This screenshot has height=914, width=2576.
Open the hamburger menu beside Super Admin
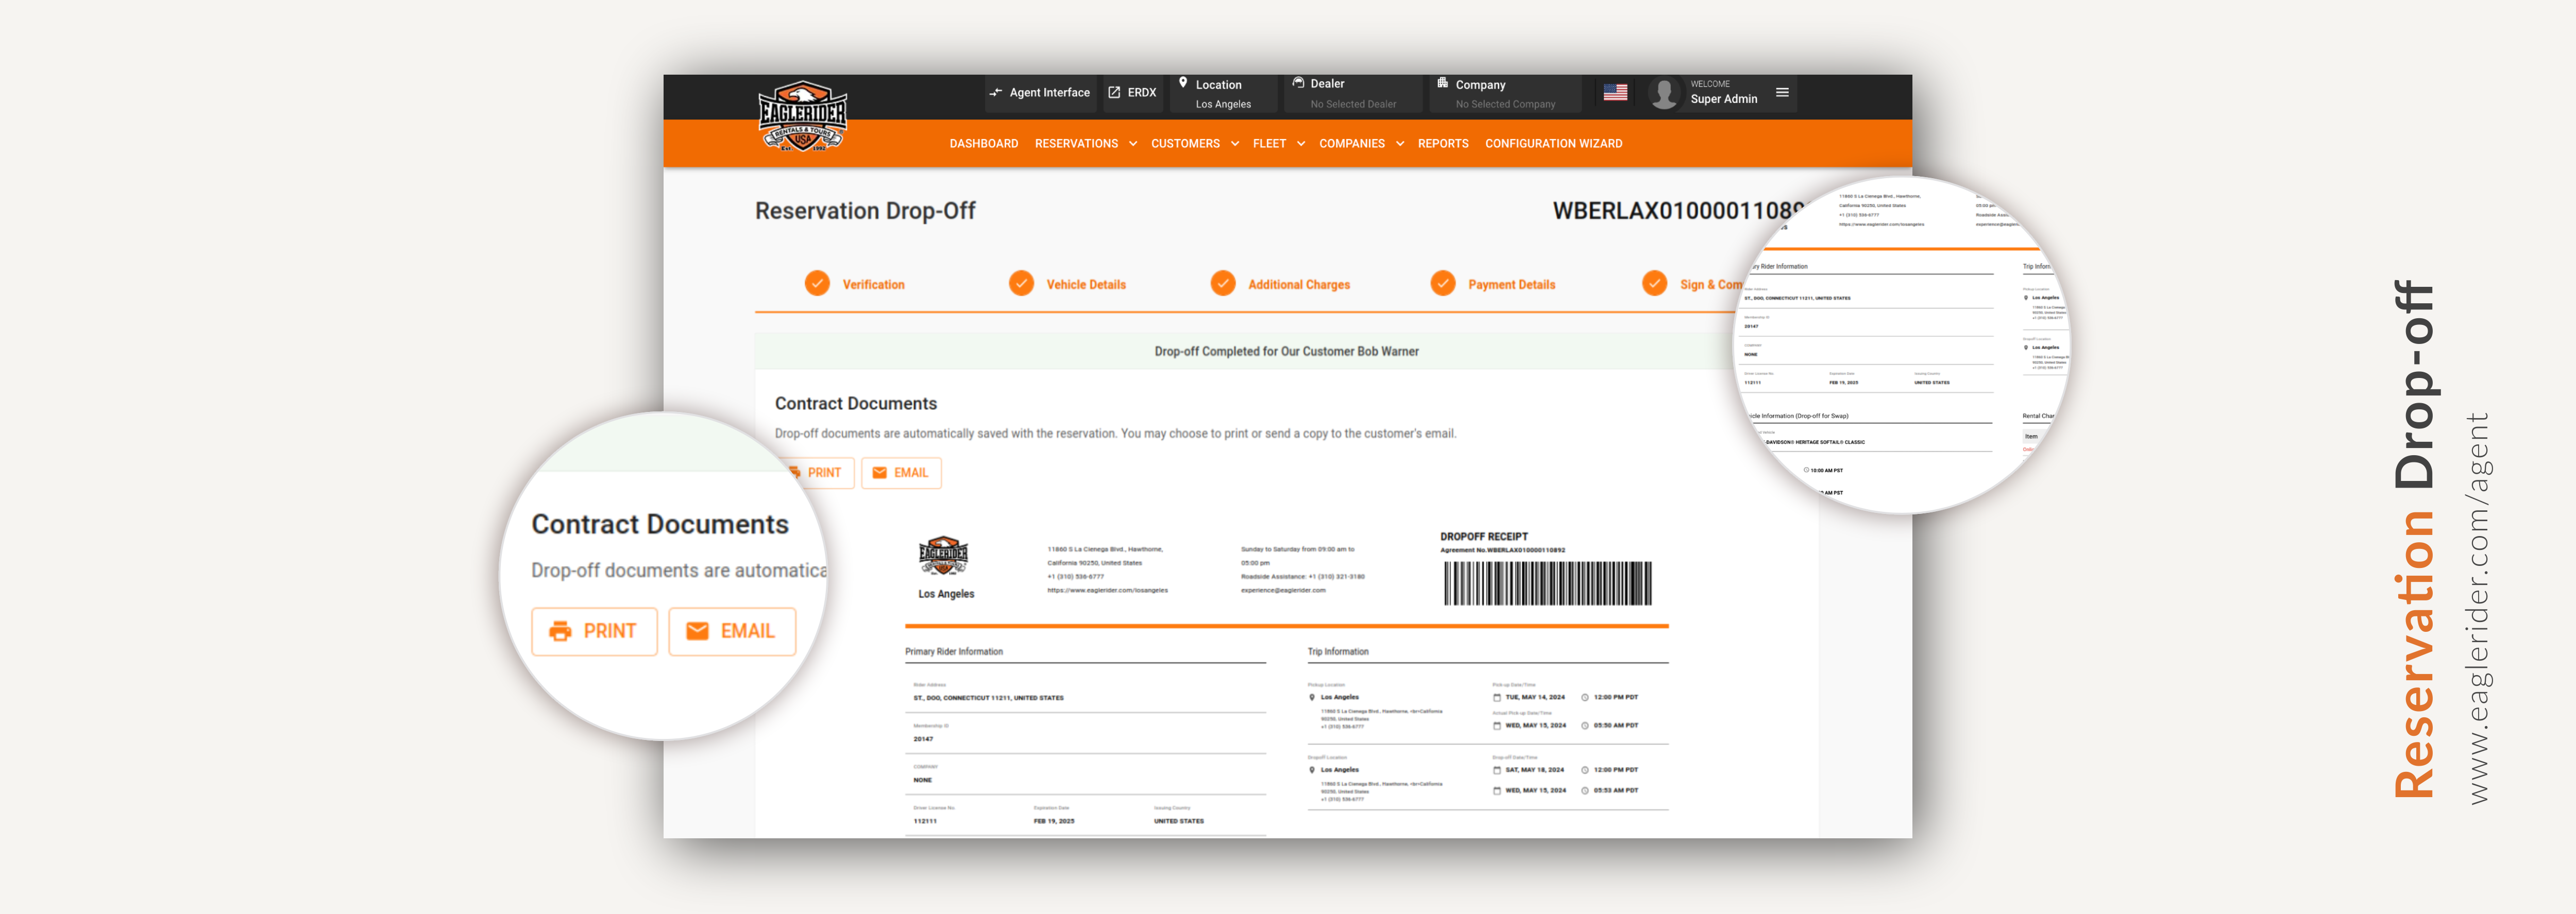point(1782,92)
